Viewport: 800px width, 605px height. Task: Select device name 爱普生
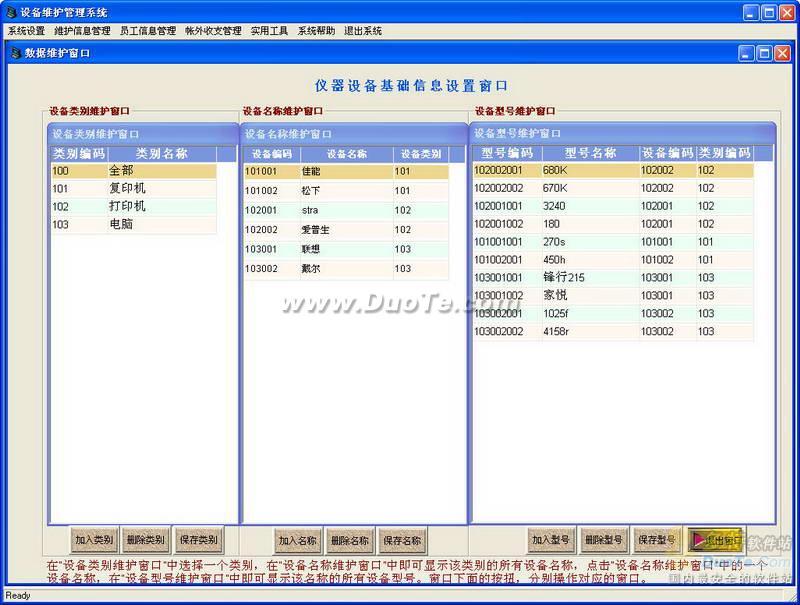(x=346, y=230)
